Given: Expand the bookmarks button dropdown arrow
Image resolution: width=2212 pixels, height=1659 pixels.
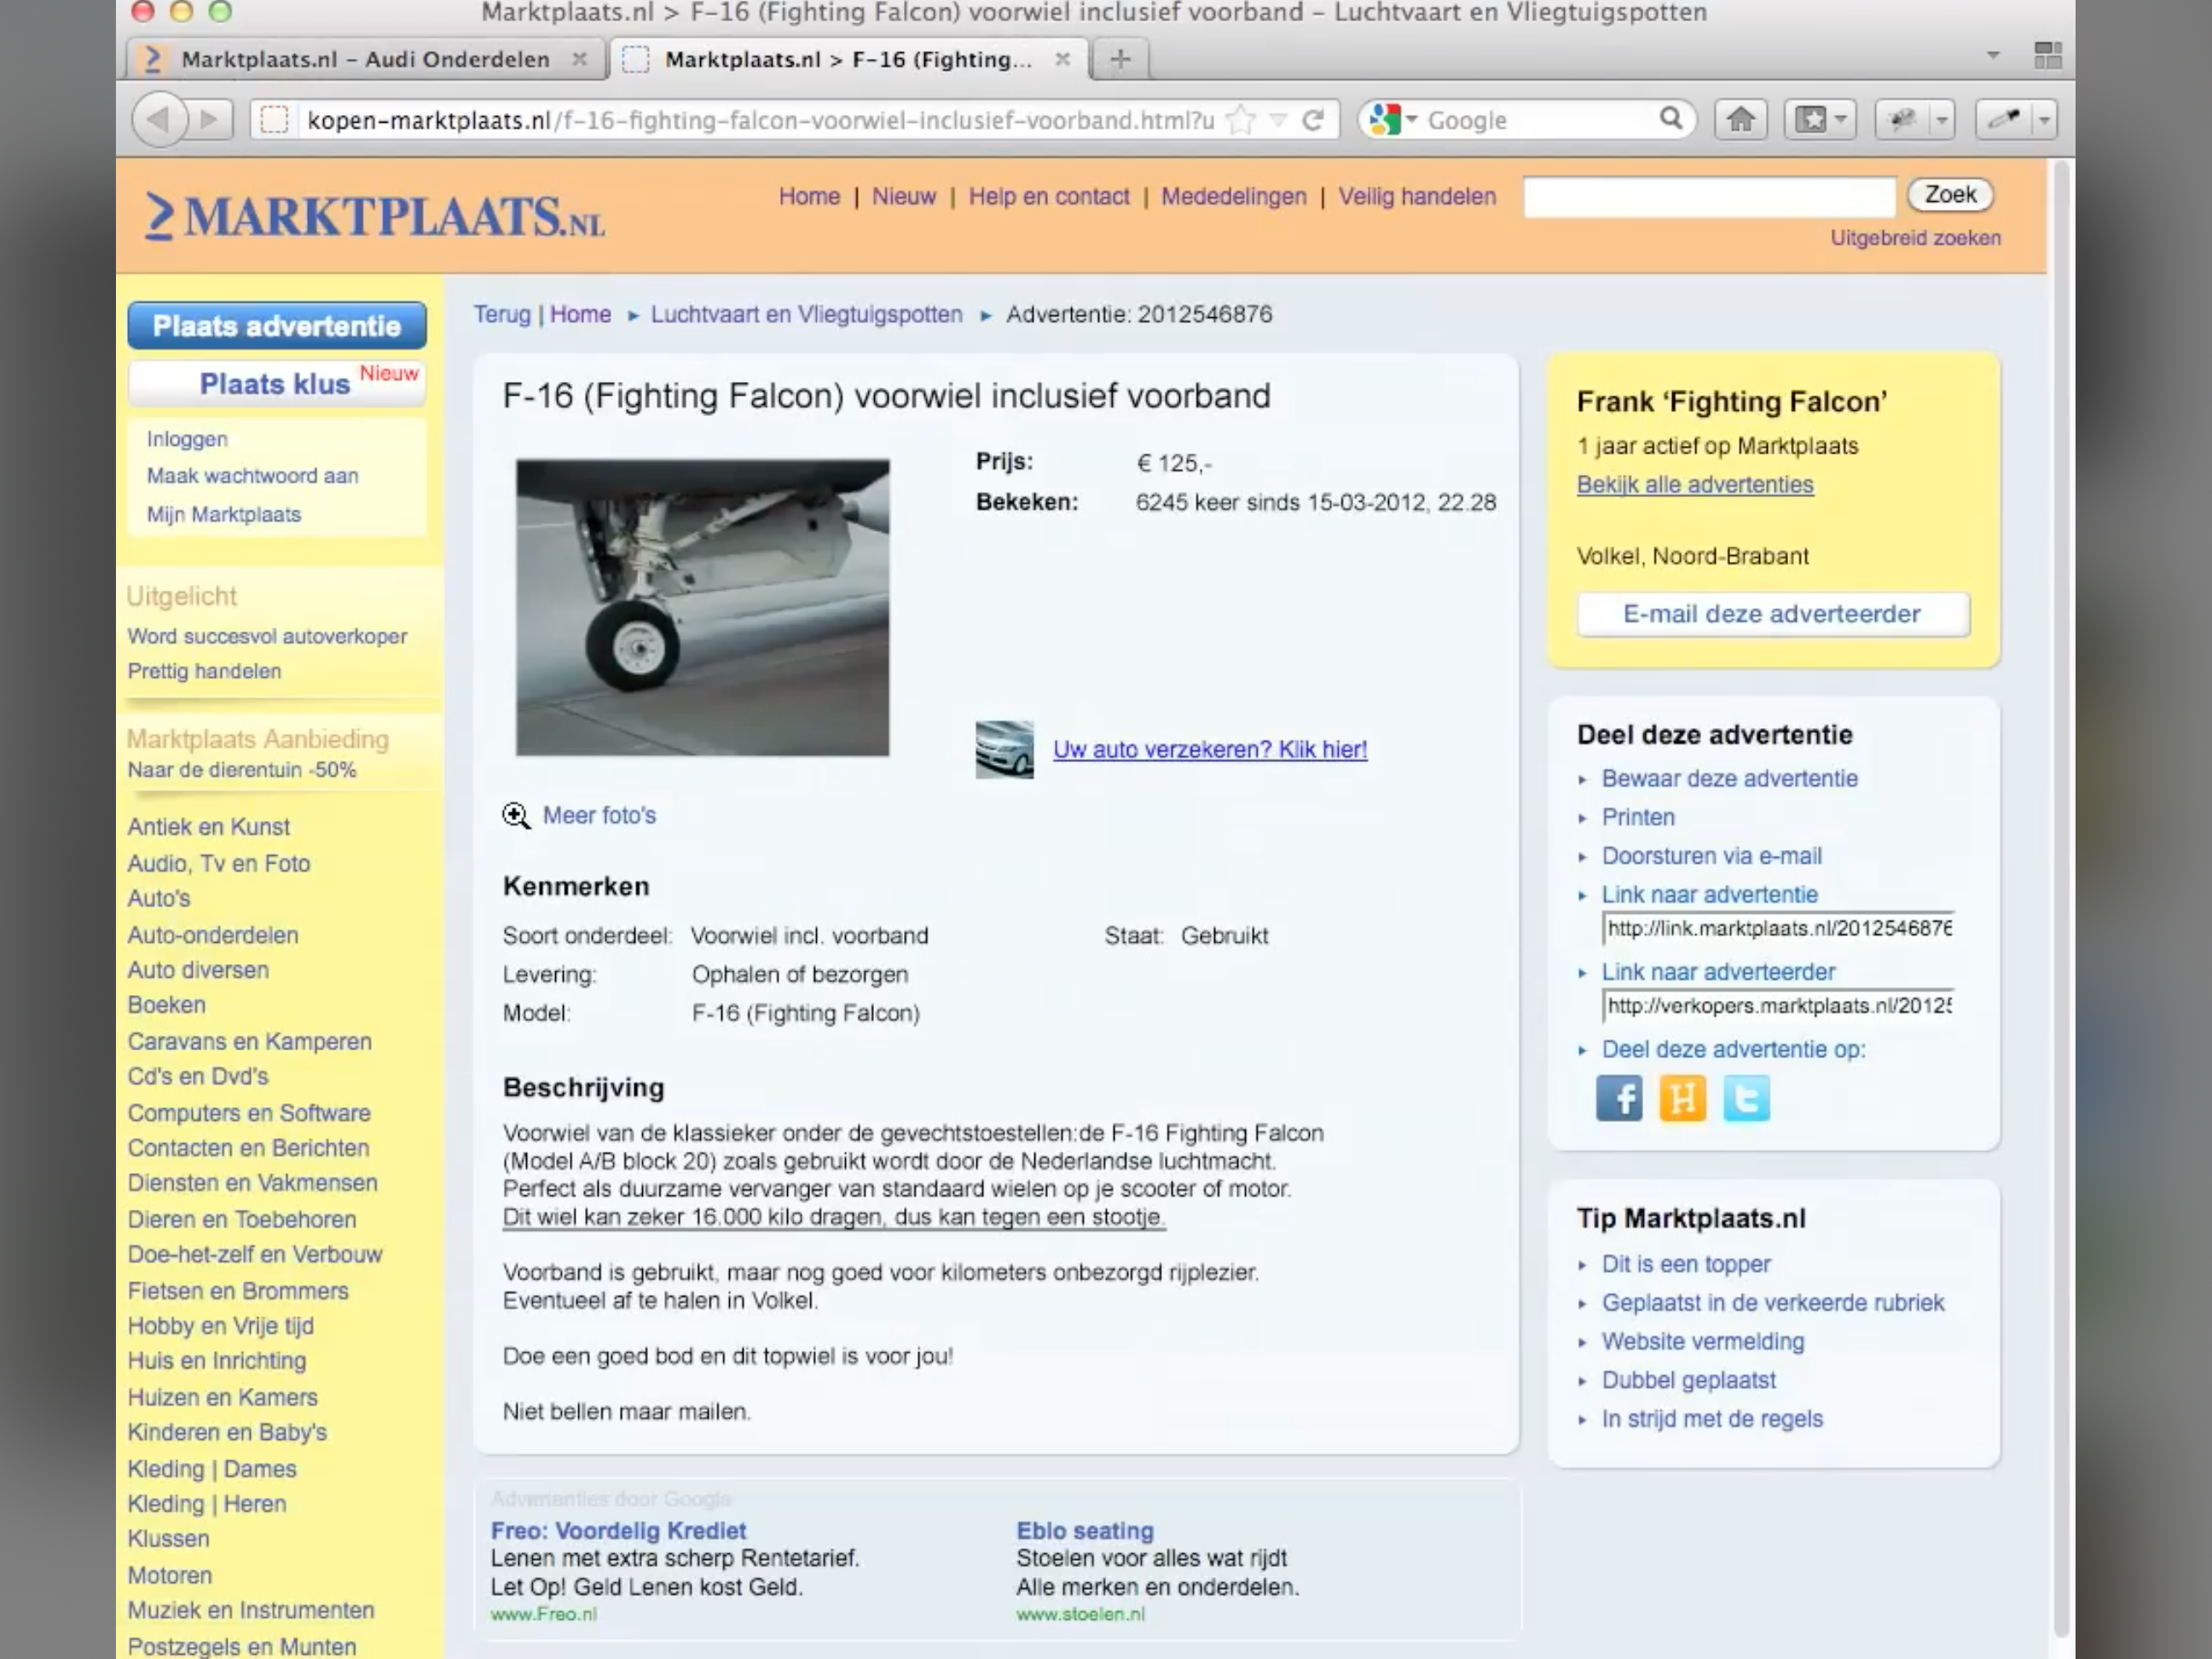Looking at the screenshot, I should click(1842, 120).
